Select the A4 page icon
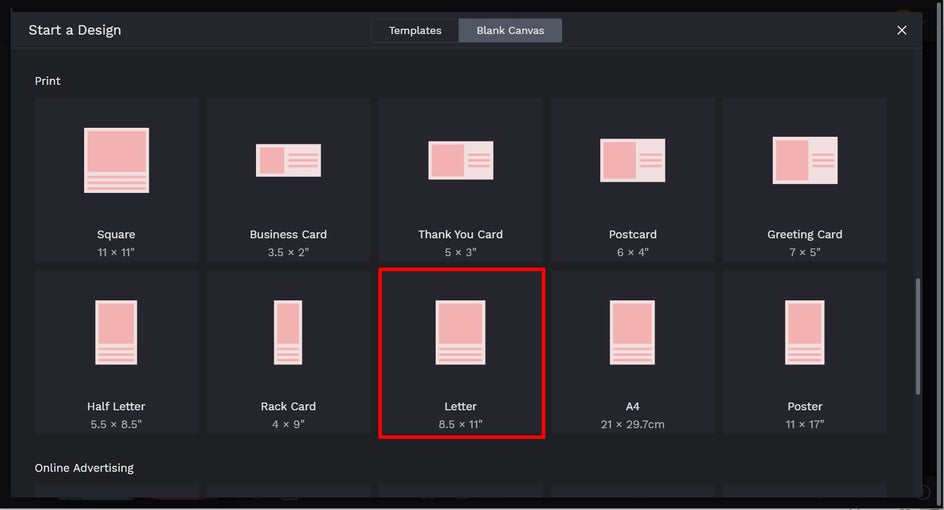This screenshot has height=510, width=944. (x=633, y=332)
